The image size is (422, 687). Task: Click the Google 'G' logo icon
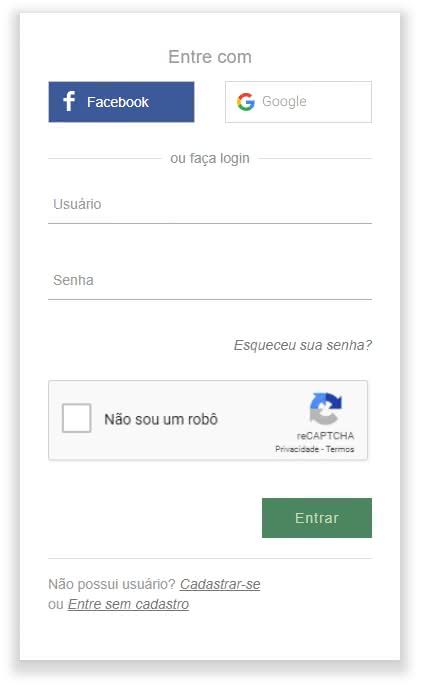point(245,102)
